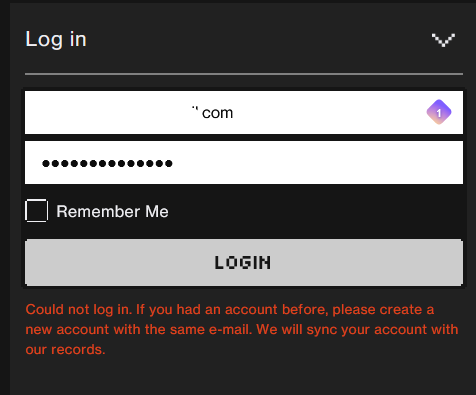Submit the form with the LOGIN button
476x395 pixels.
[244, 262]
